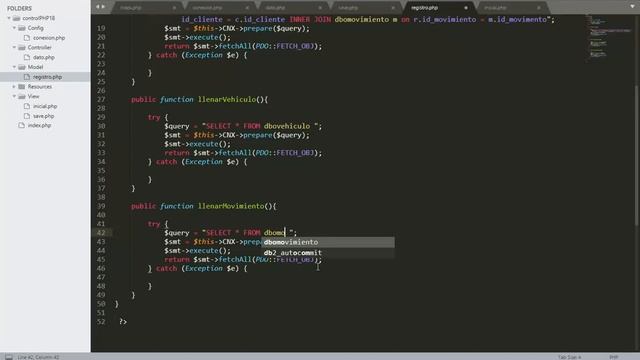The width and height of the screenshot is (640, 360).
Task: Close the conexion.php tab
Action: pyautogui.click(x=247, y=8)
